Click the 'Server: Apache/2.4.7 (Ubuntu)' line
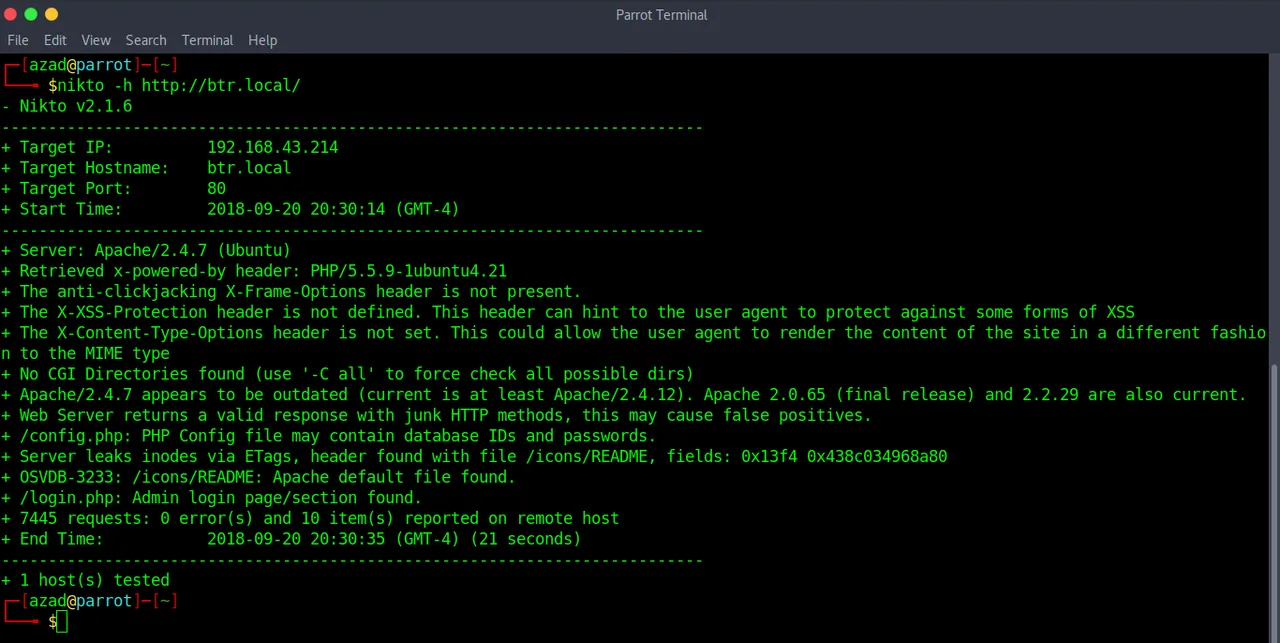 pos(146,250)
